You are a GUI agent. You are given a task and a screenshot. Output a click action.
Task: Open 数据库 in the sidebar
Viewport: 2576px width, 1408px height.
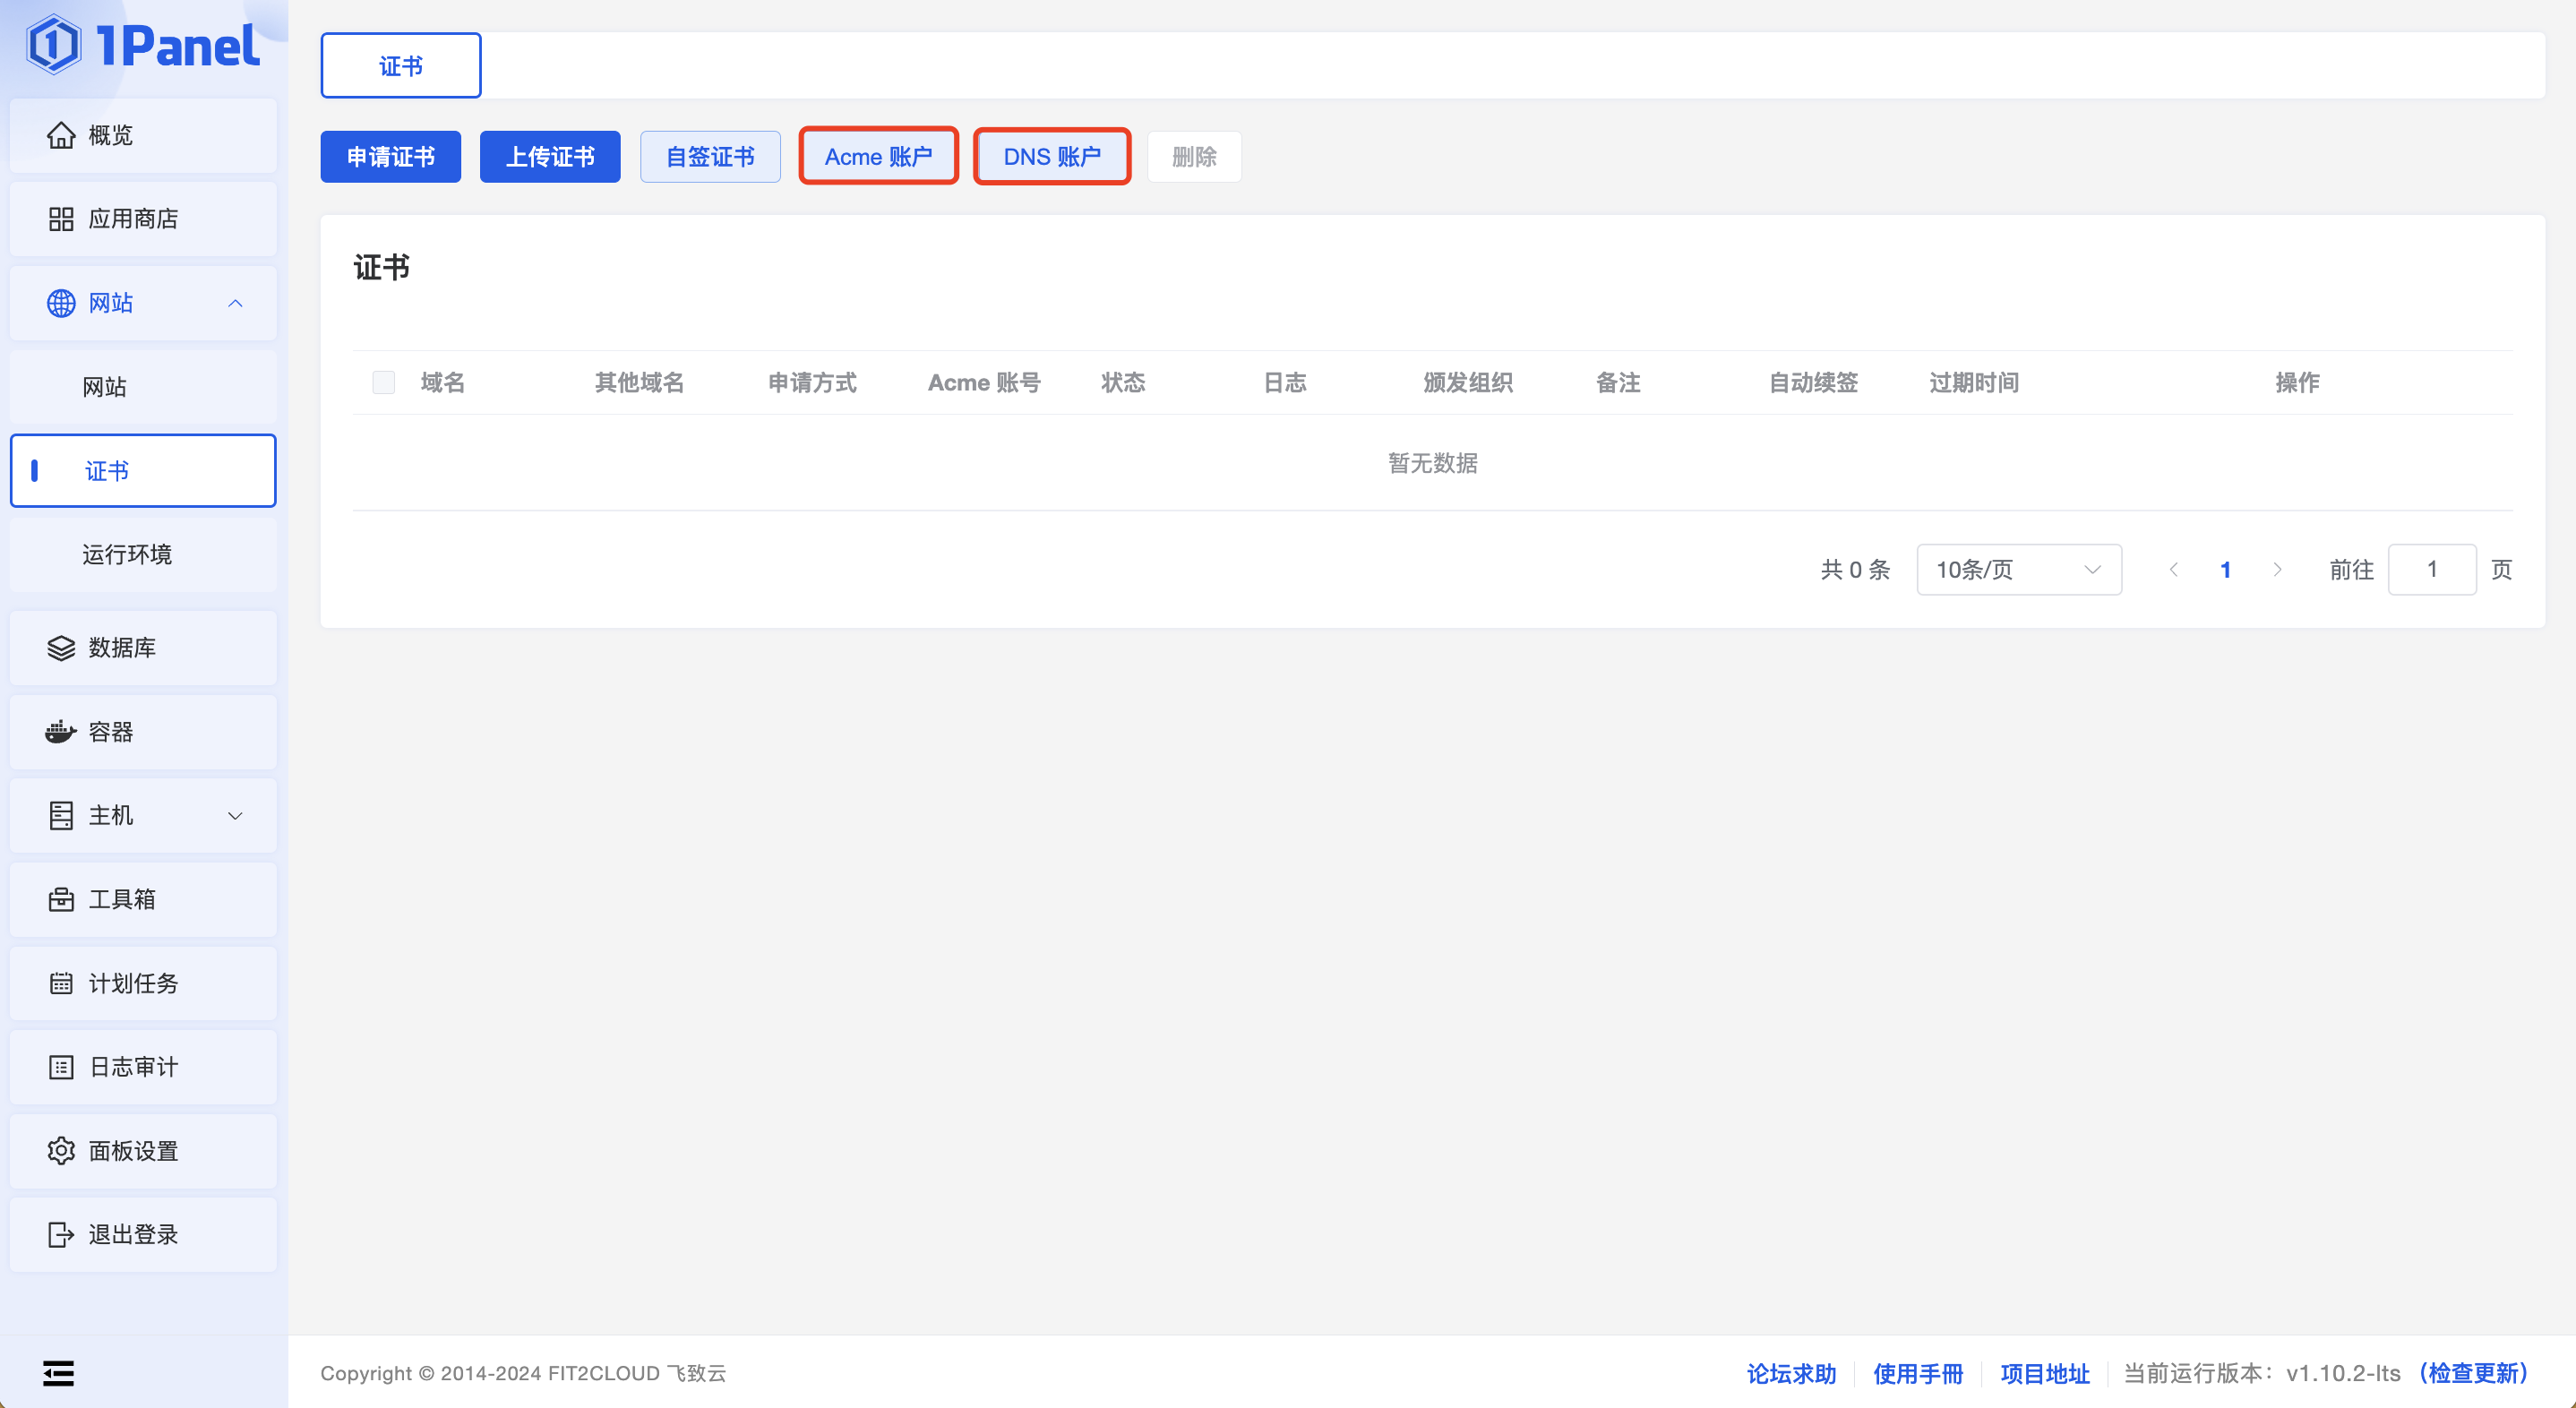[x=143, y=648]
